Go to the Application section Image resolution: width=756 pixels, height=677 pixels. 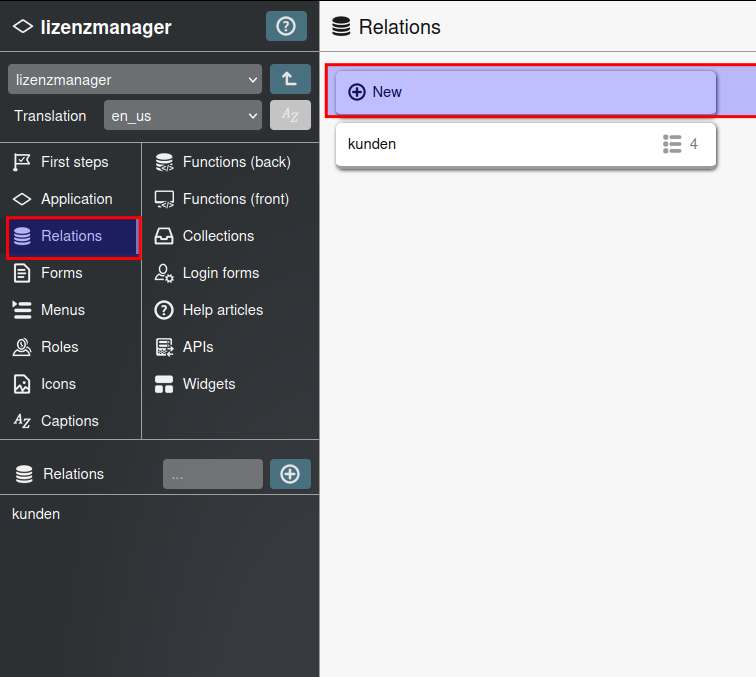click(76, 199)
